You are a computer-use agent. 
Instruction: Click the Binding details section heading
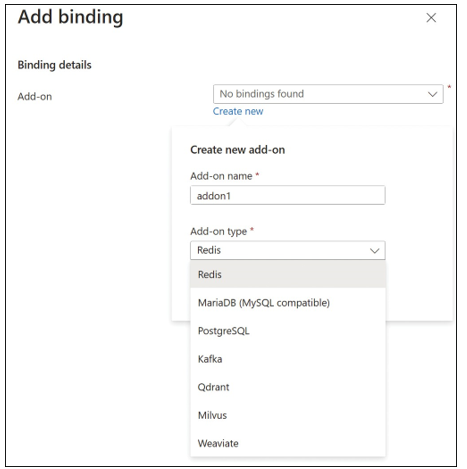(54, 65)
